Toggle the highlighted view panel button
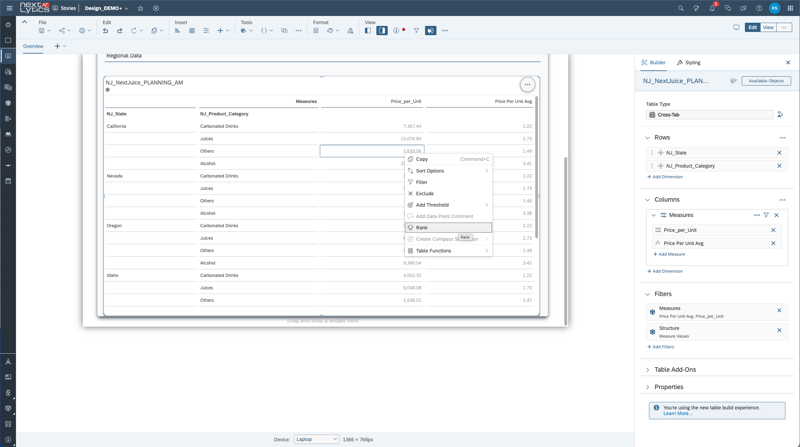The image size is (800, 447). click(431, 31)
